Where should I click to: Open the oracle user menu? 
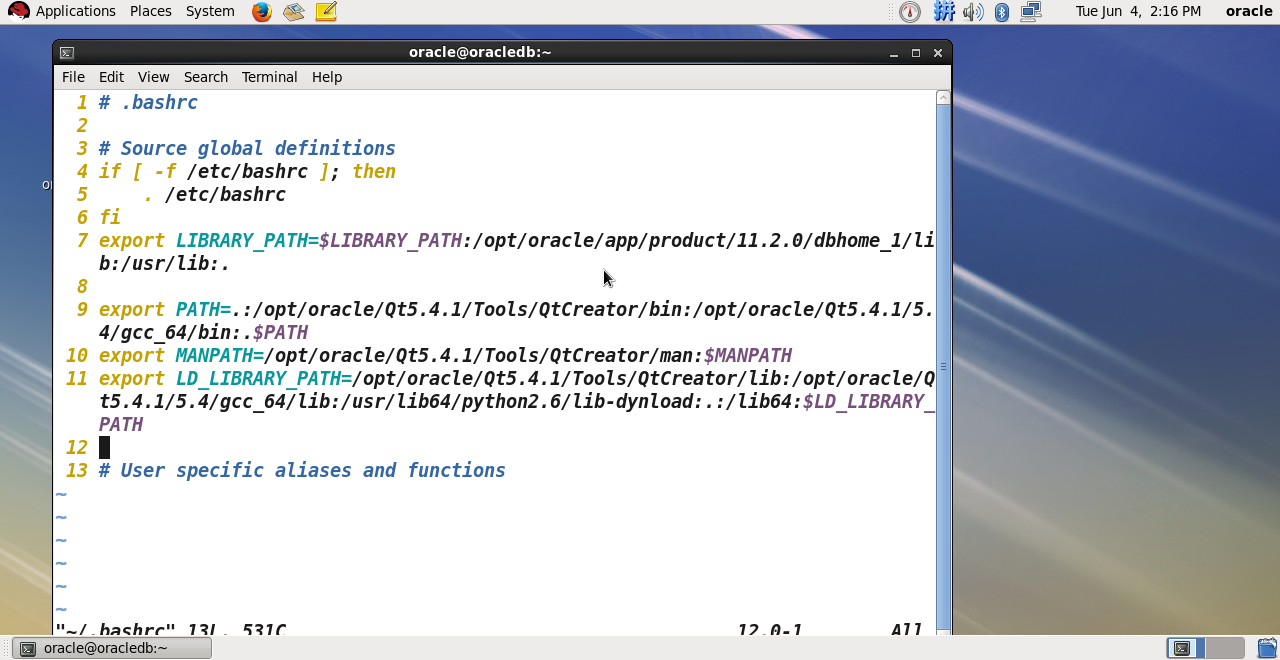(x=1249, y=11)
